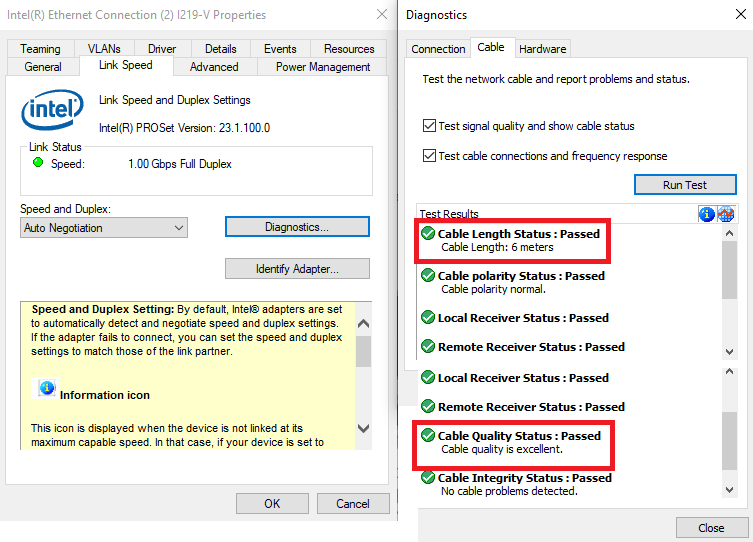Click the Intel logo in Properties

[52, 109]
